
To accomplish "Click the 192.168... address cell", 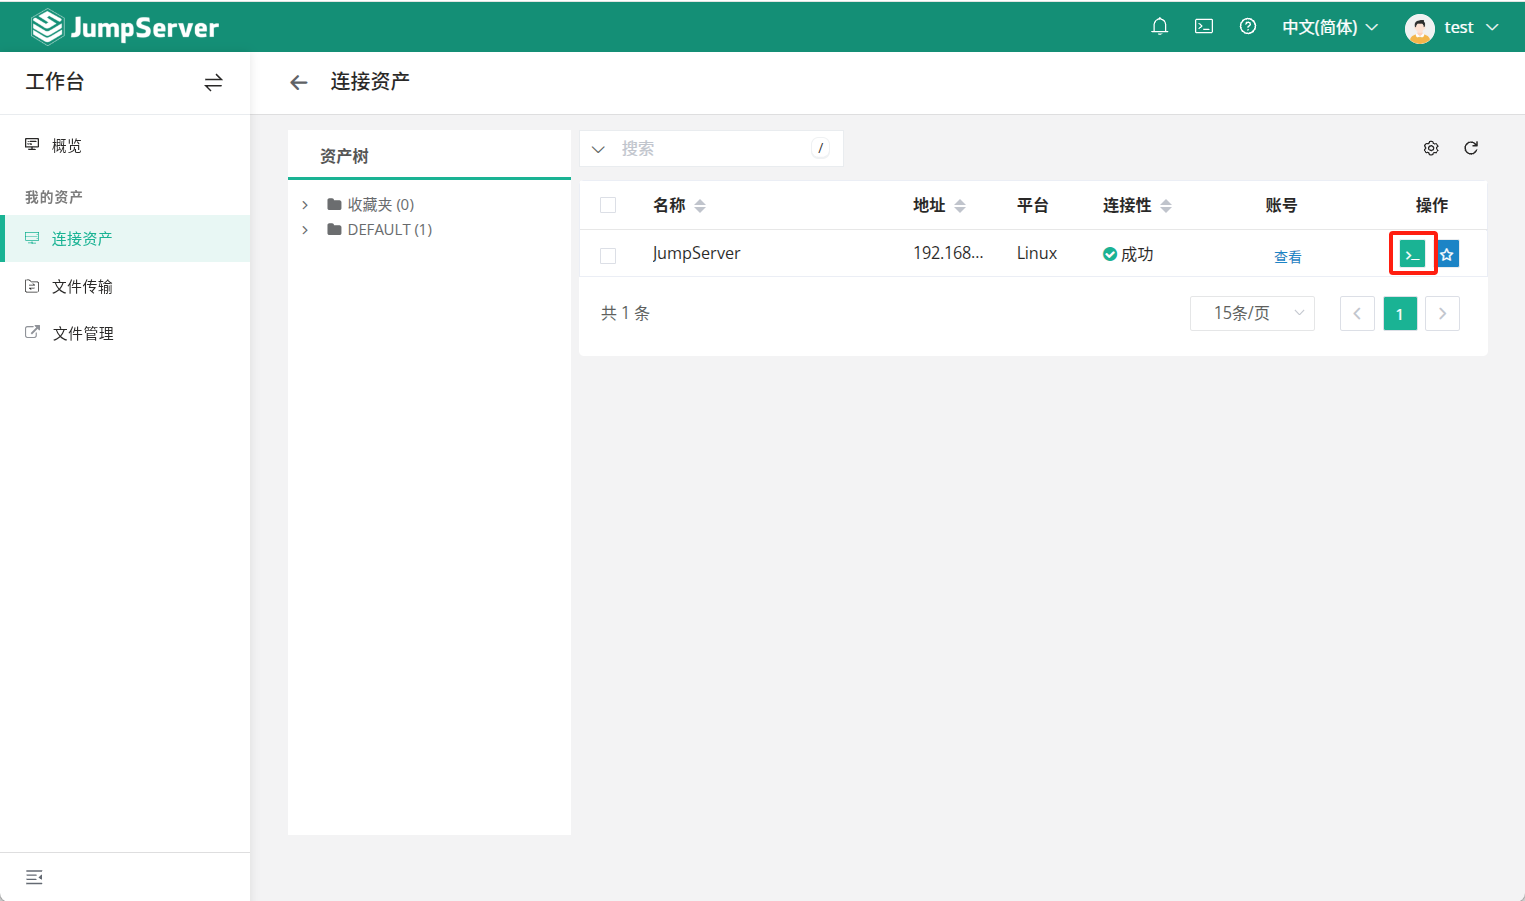I will coord(948,254).
